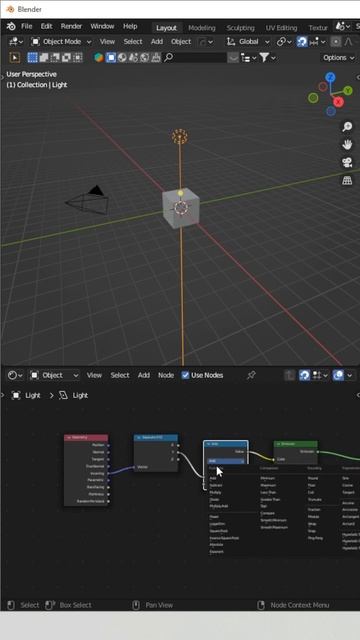Open the viewport Select menu
The width and height of the screenshot is (360, 640).
(x=133, y=42)
